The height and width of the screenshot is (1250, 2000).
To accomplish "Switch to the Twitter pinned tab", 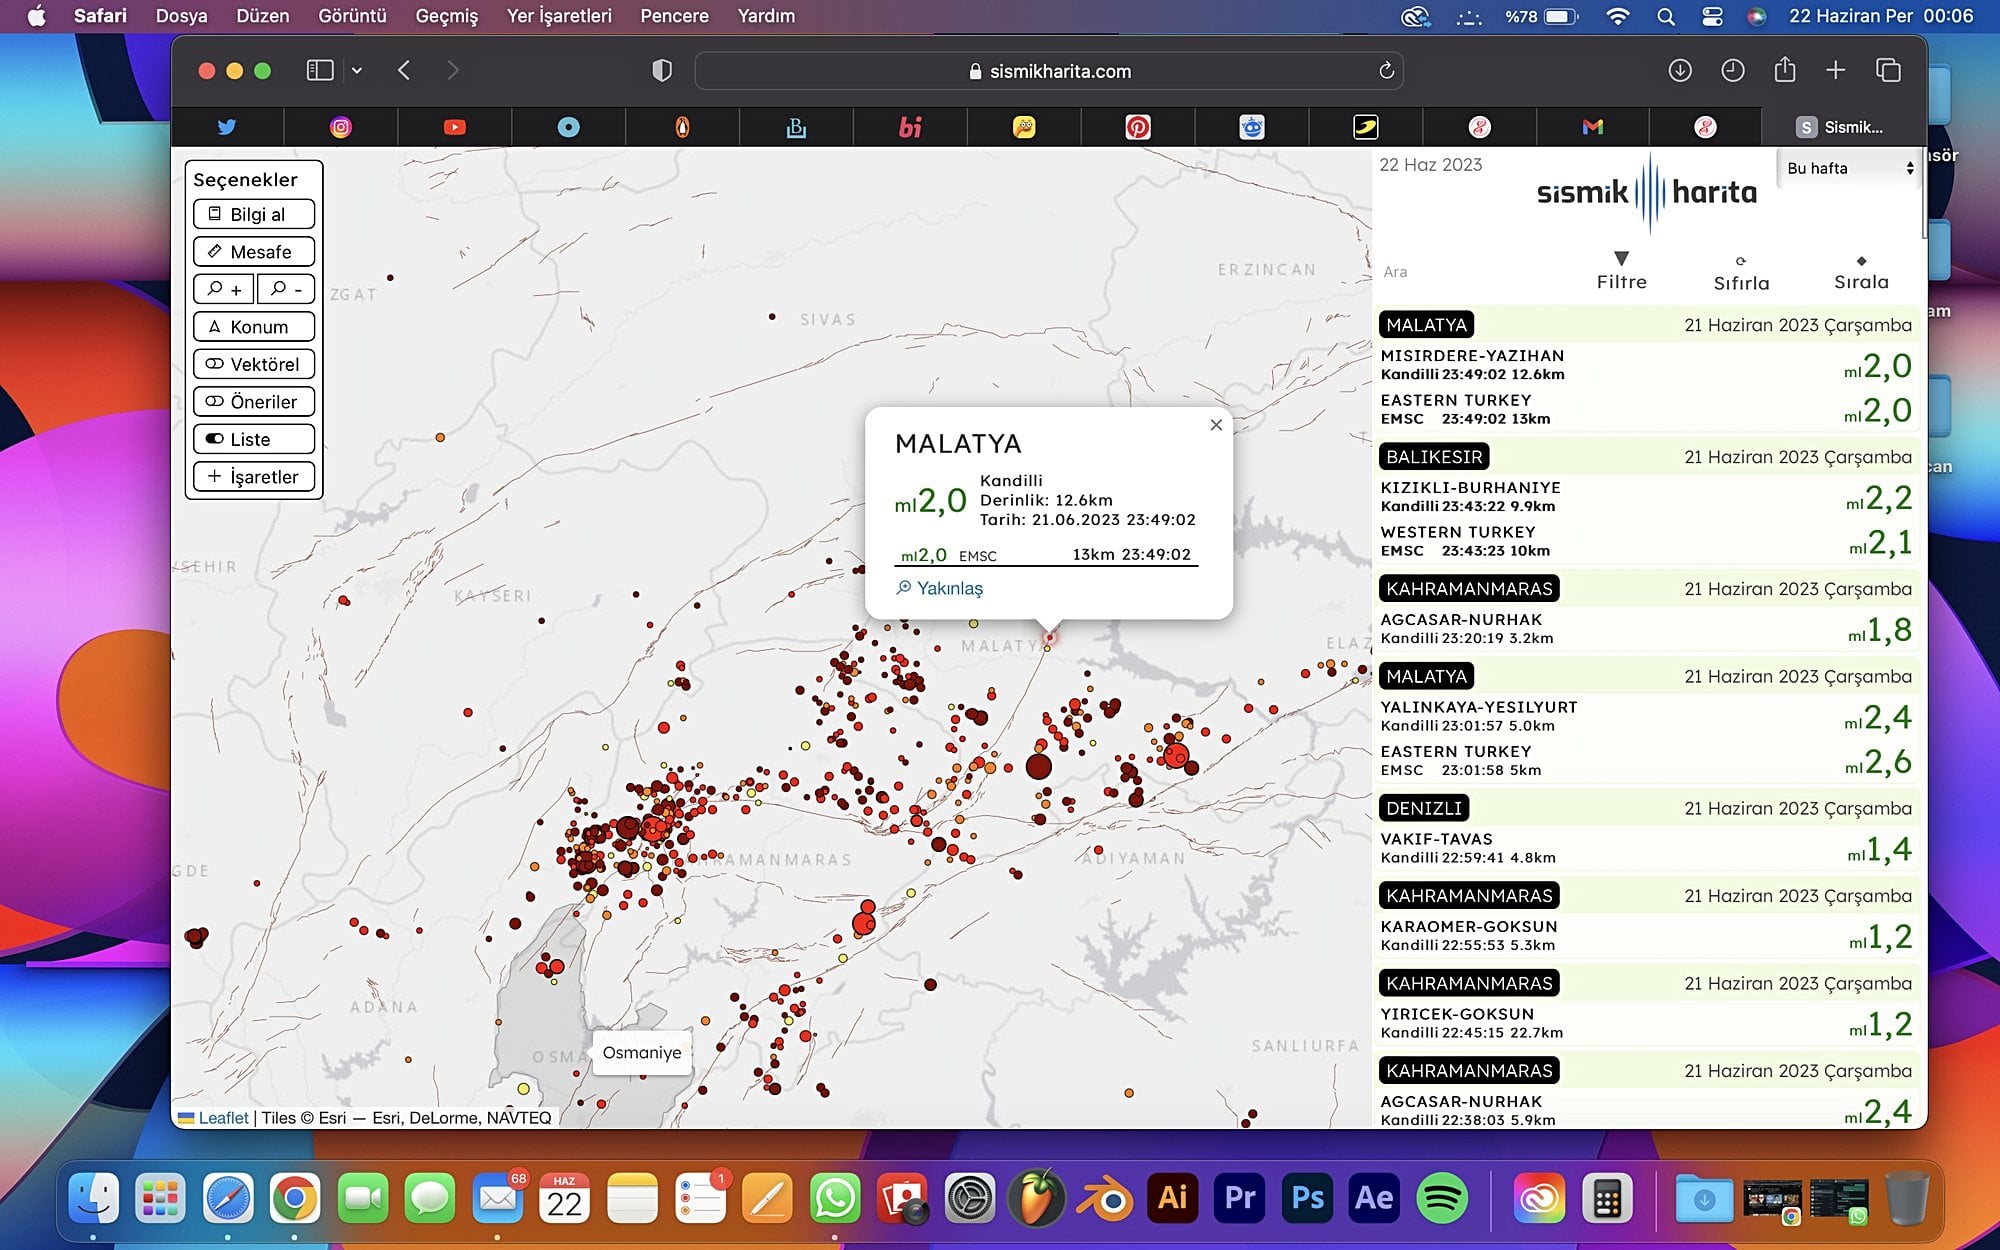I will pos(227,127).
